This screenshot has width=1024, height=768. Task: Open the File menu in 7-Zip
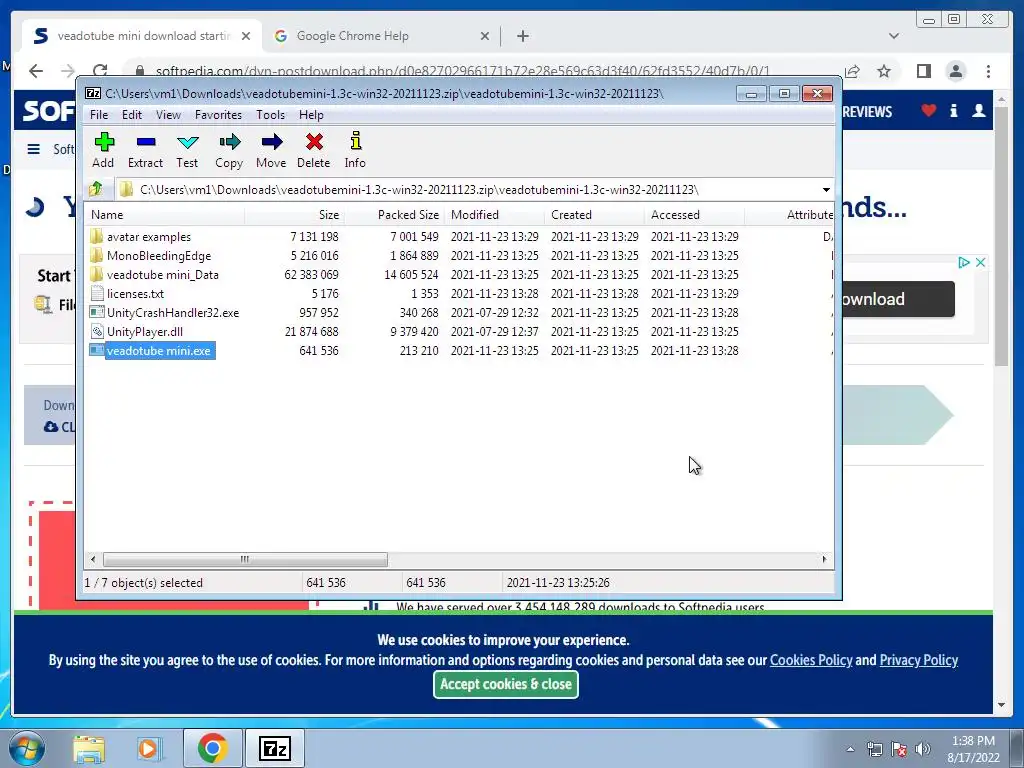99,115
